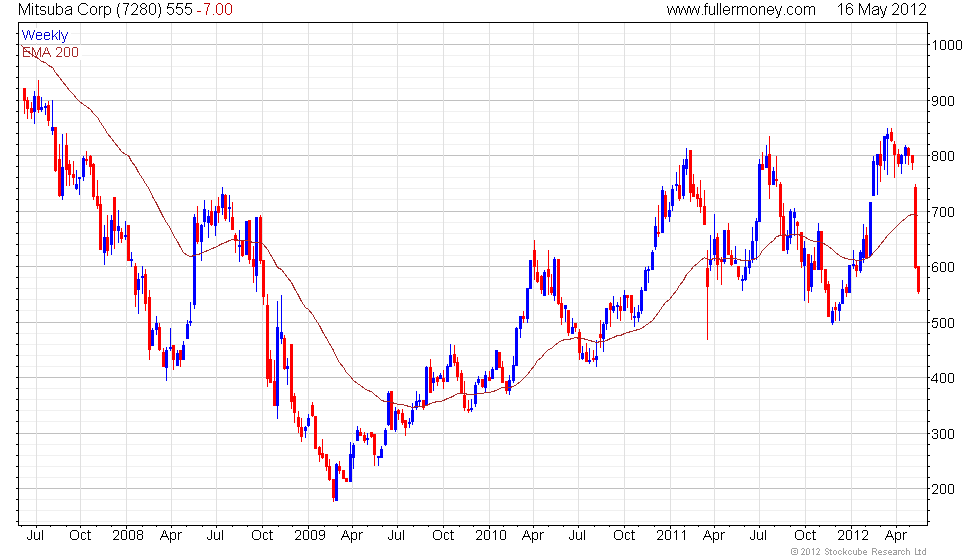Click the '16 May 2012' date label
The height and width of the screenshot is (560, 980).
tap(881, 9)
